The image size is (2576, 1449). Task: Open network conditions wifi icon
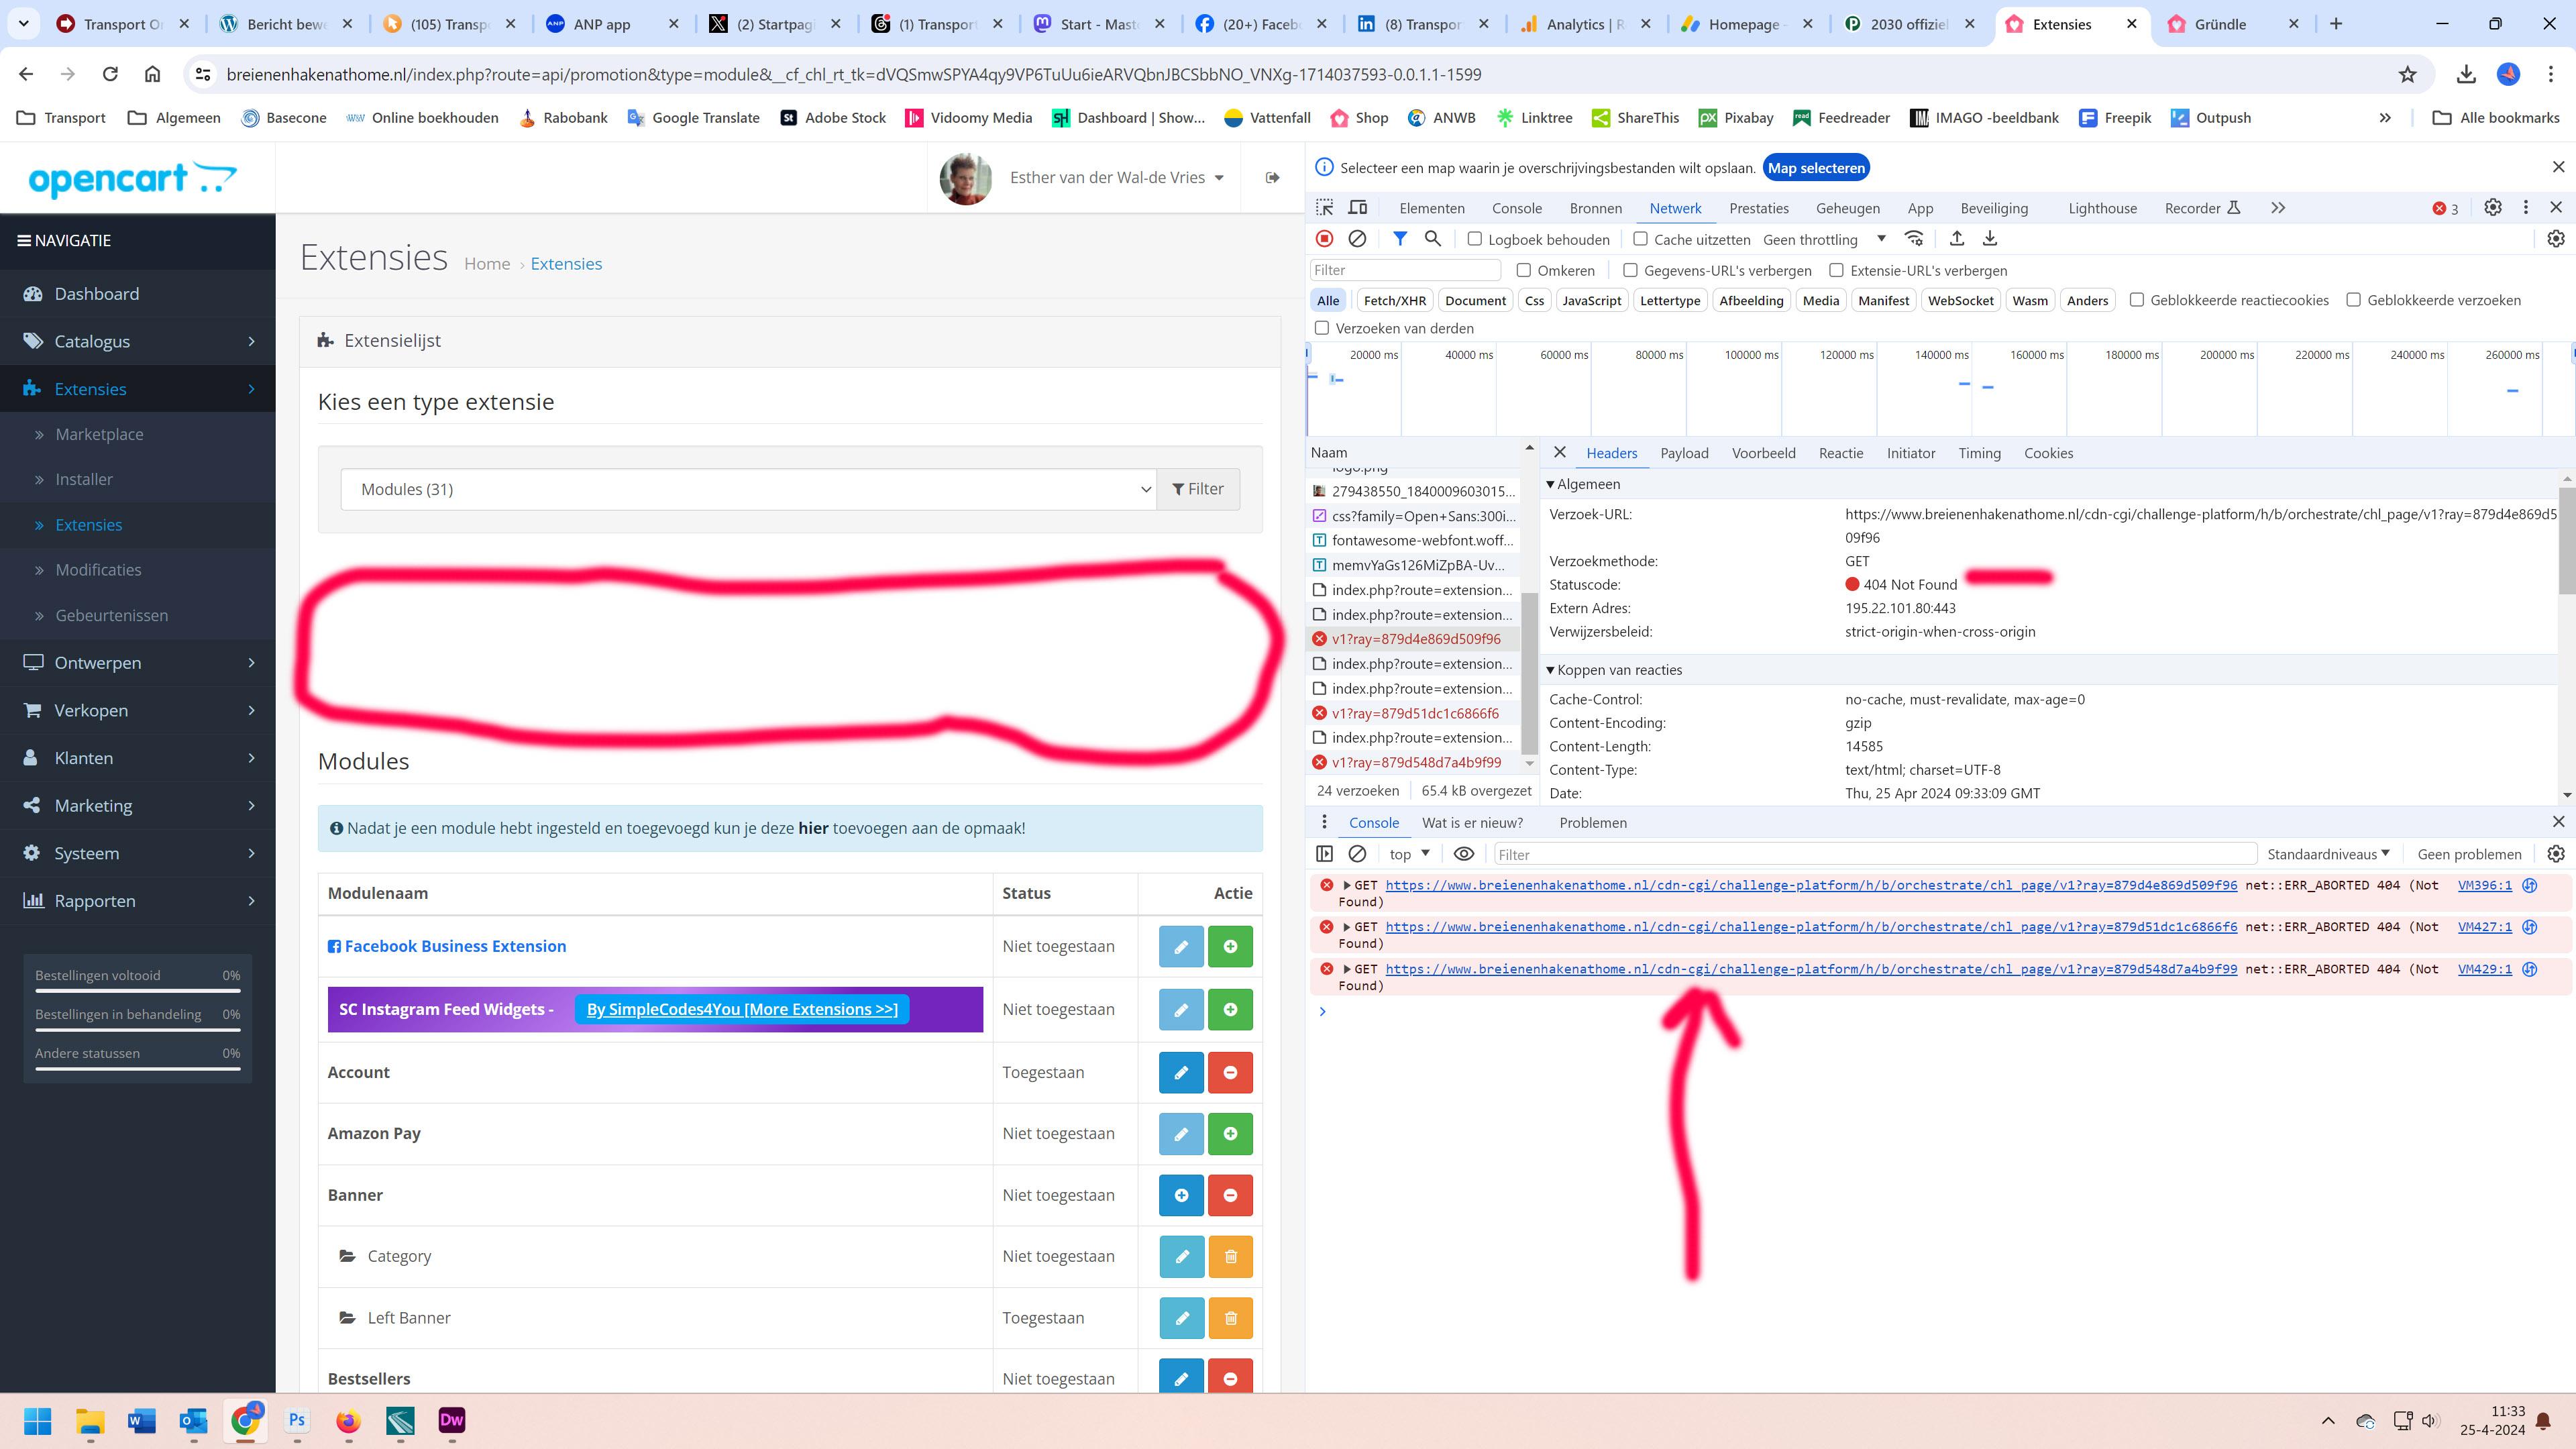point(1914,239)
